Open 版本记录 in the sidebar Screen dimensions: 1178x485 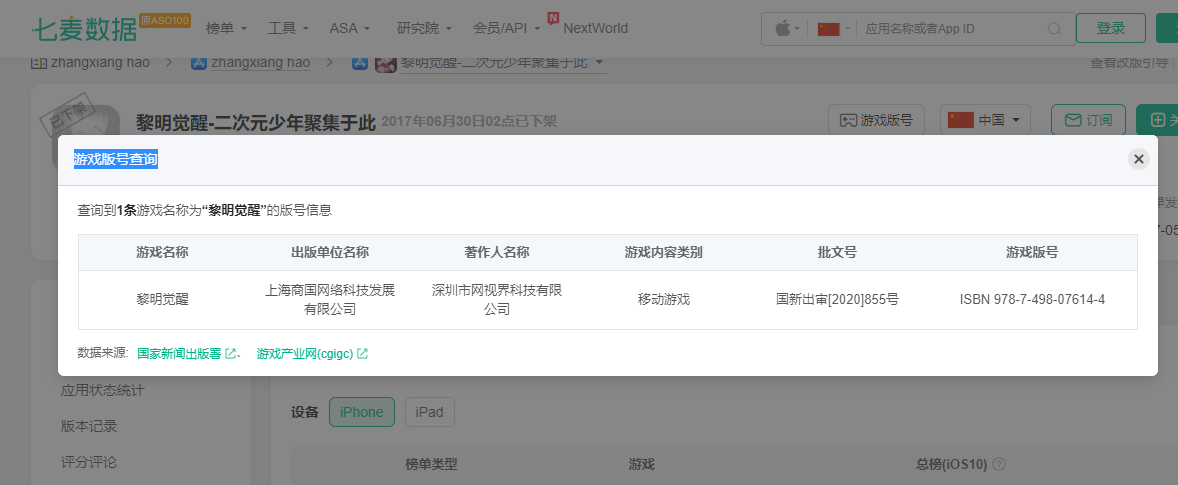[x=89, y=426]
